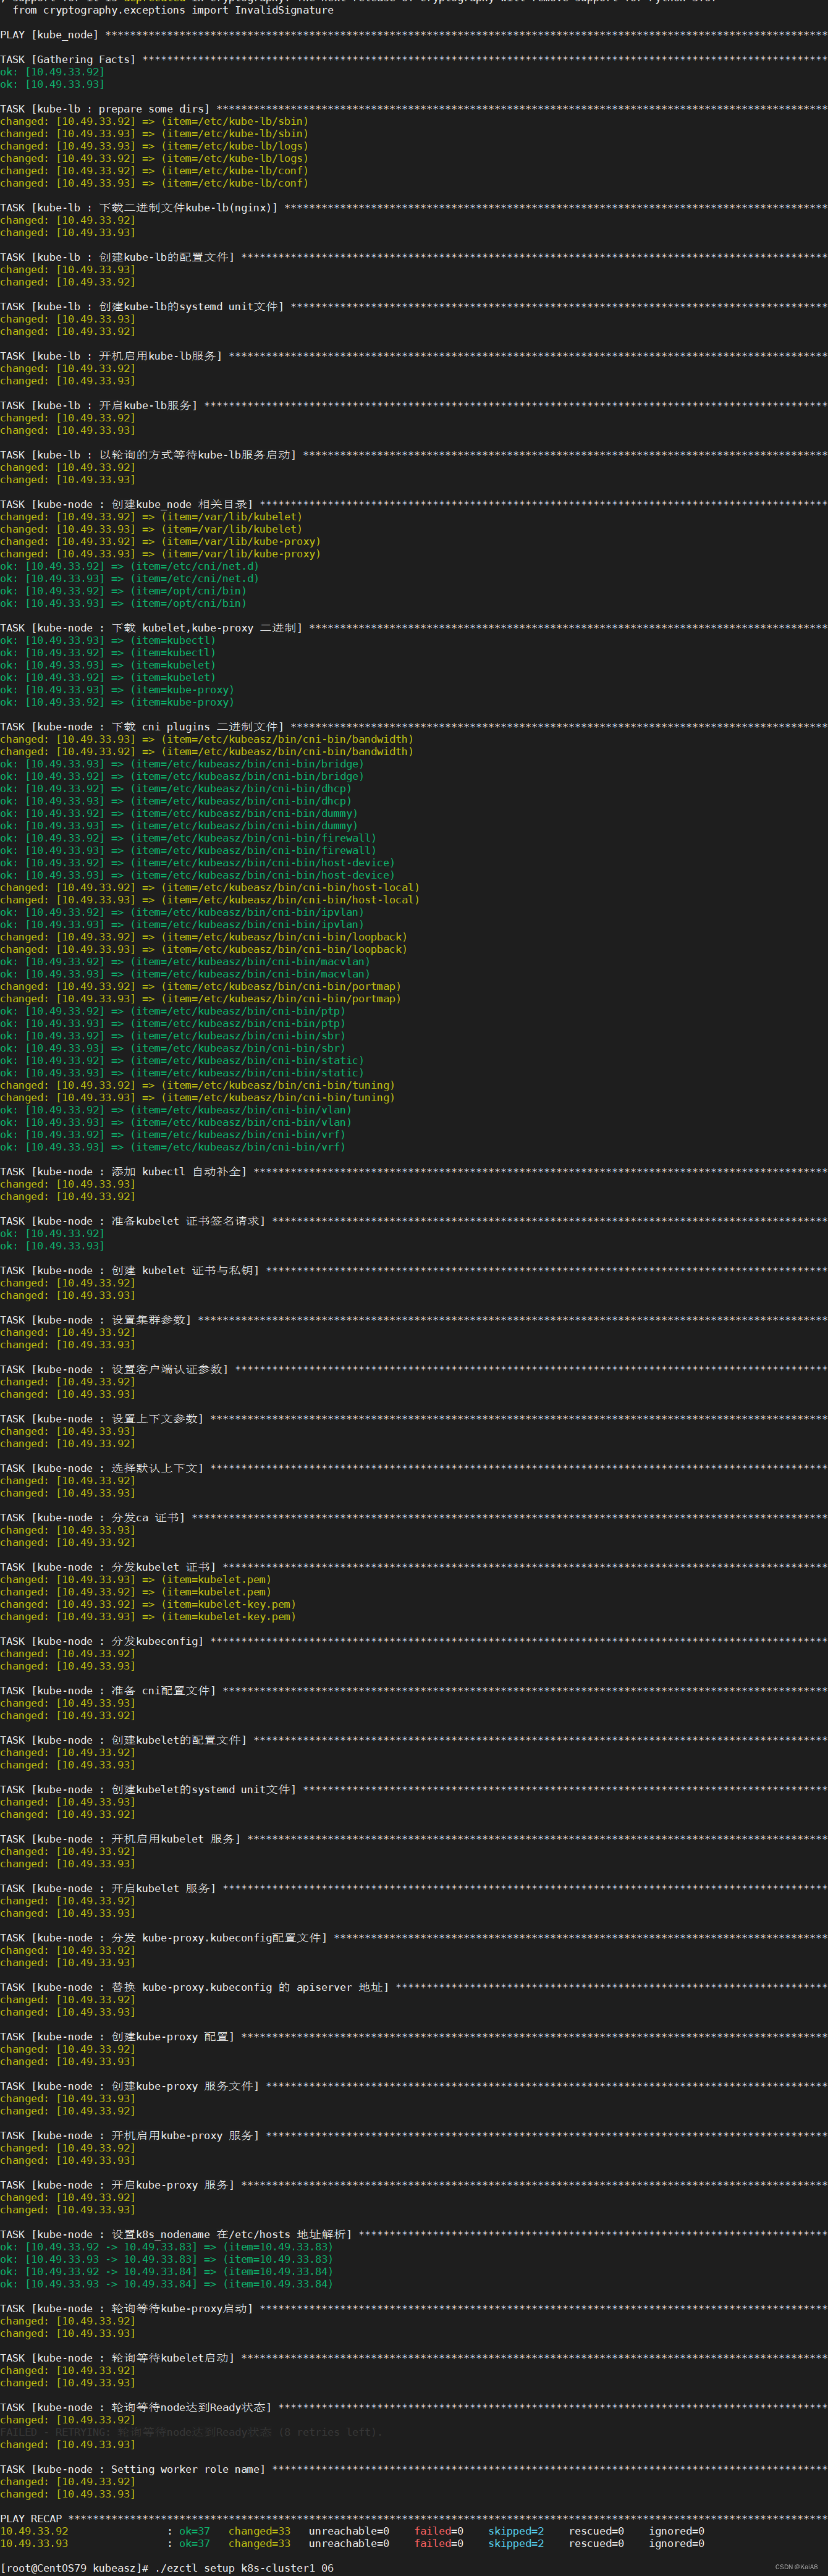Click ok=37 in the 10.49.33.92 recap row

(x=194, y=2531)
